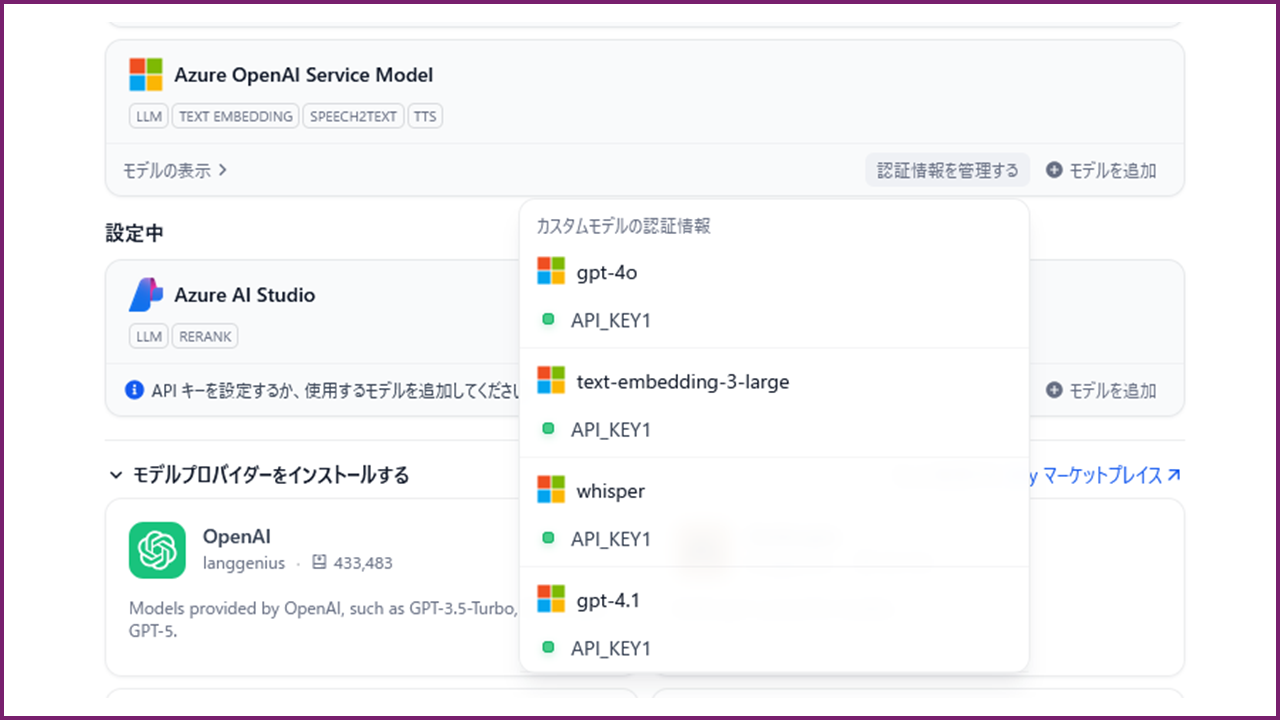Image resolution: width=1280 pixels, height=720 pixels.
Task: Click the Microsoft icon beside text-embedding-3-large
Action: point(551,381)
